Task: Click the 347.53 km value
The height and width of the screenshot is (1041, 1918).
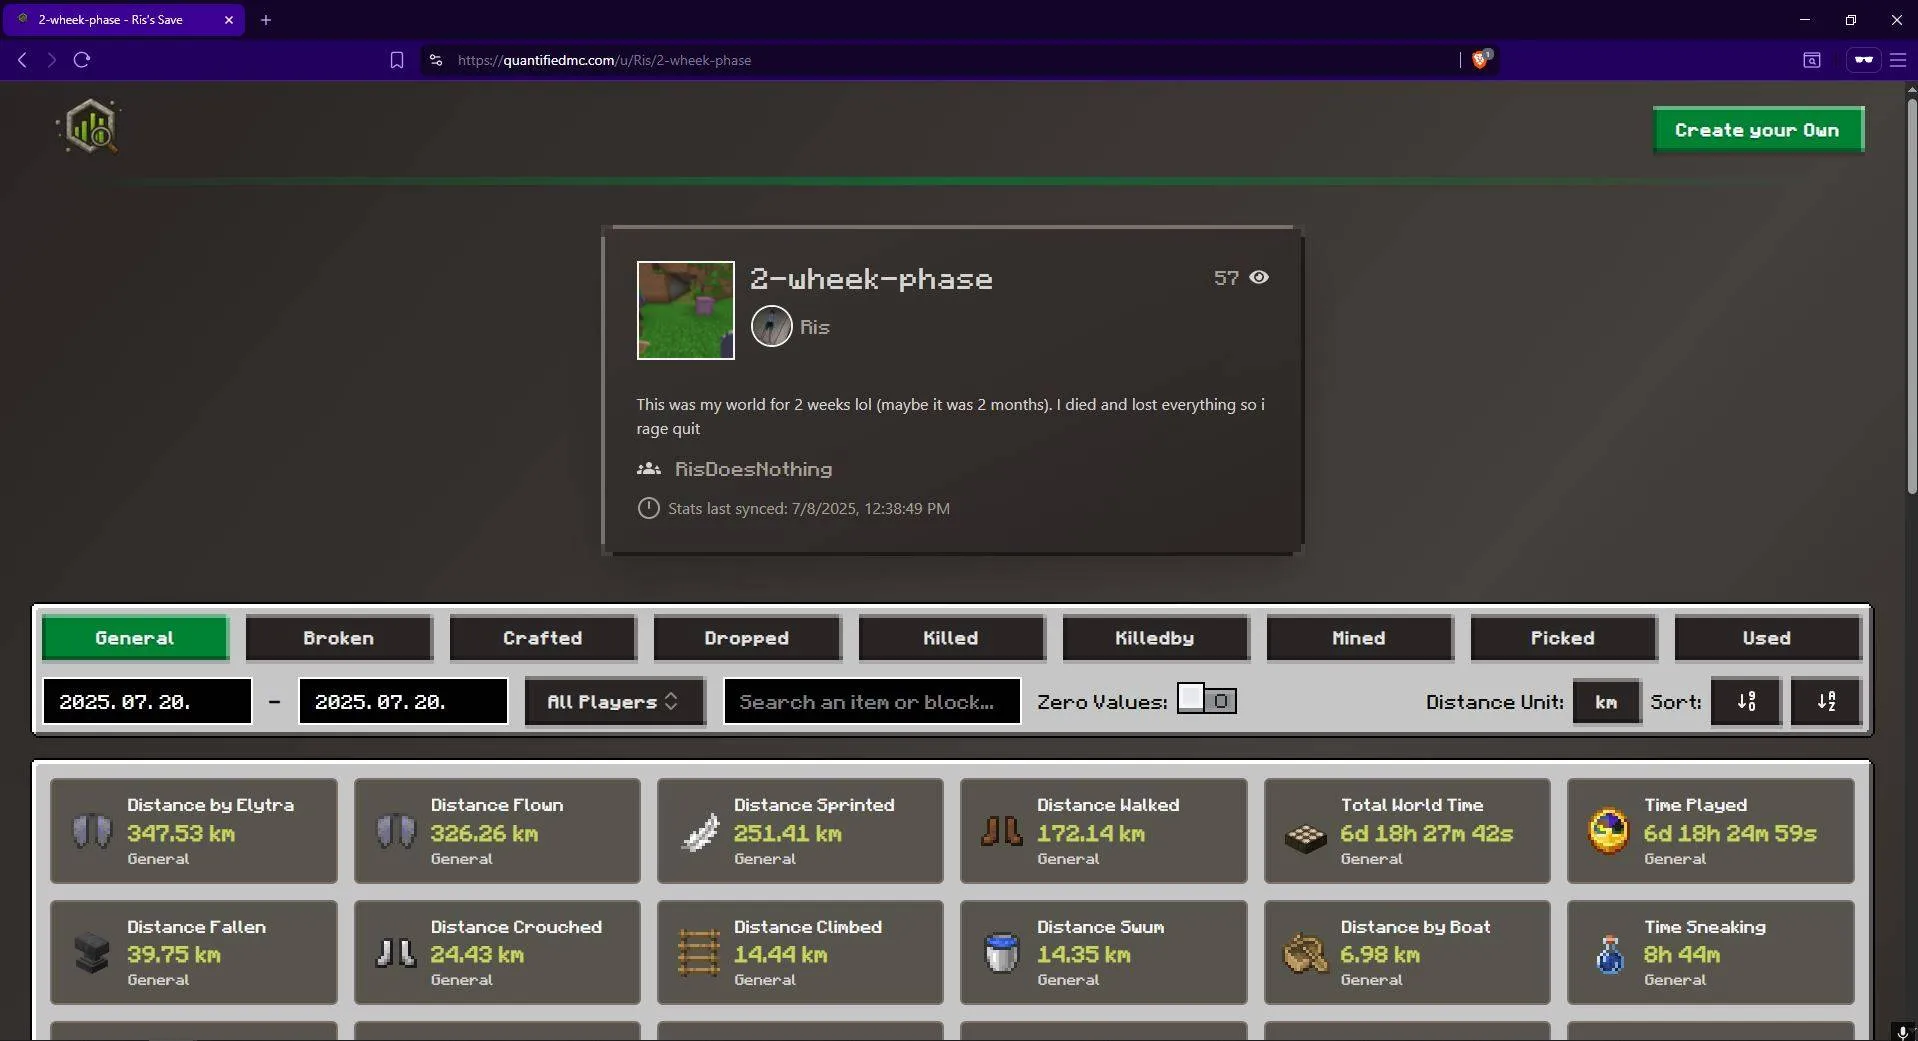Action: click(x=181, y=833)
